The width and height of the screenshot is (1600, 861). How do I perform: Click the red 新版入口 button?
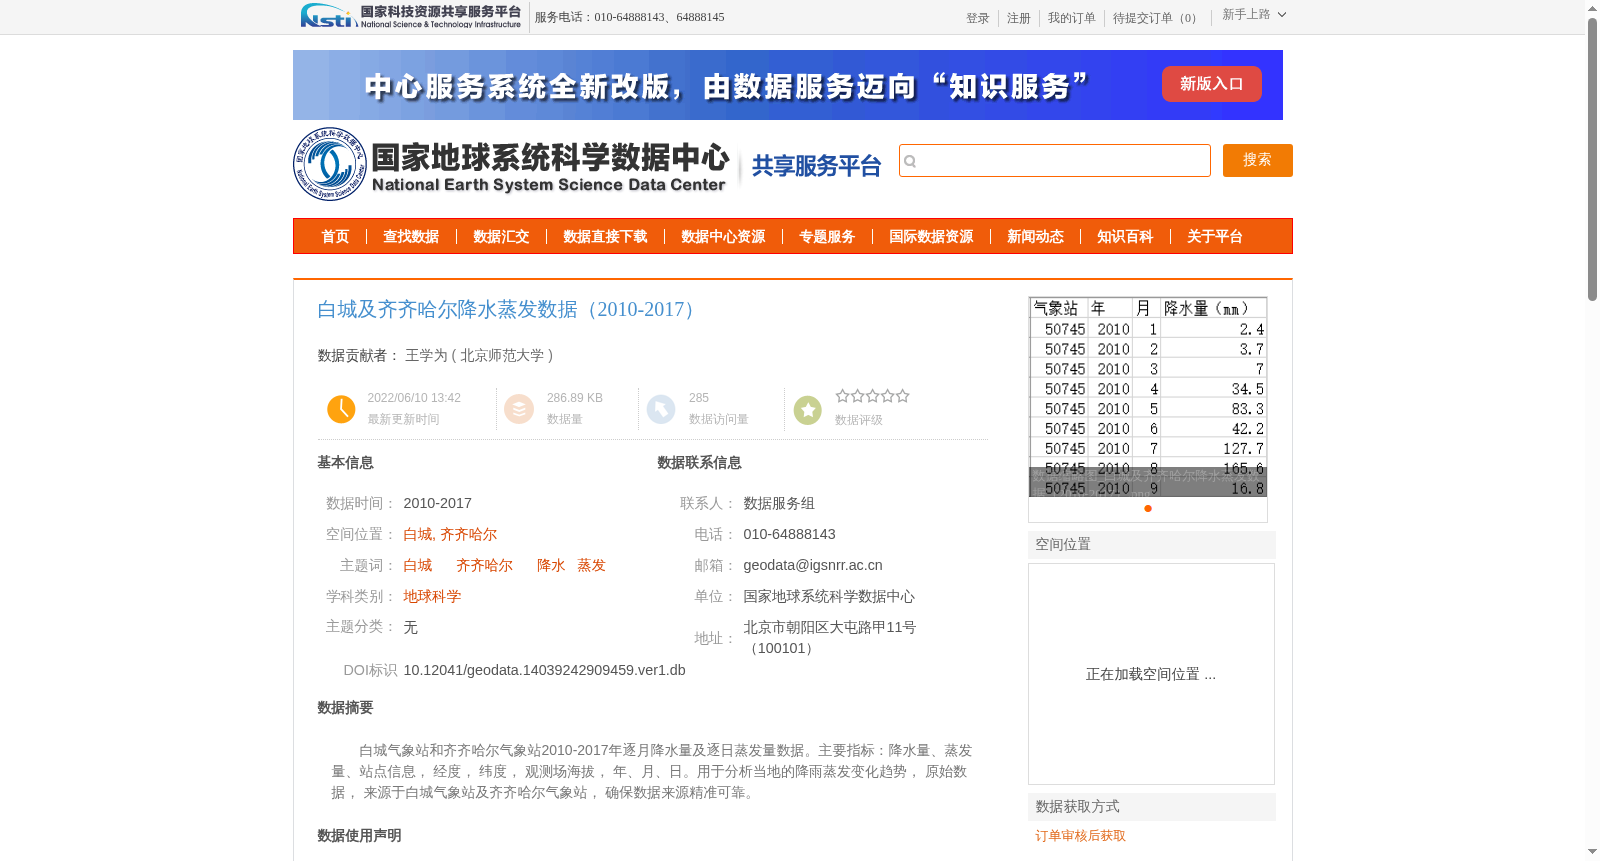1211,84
